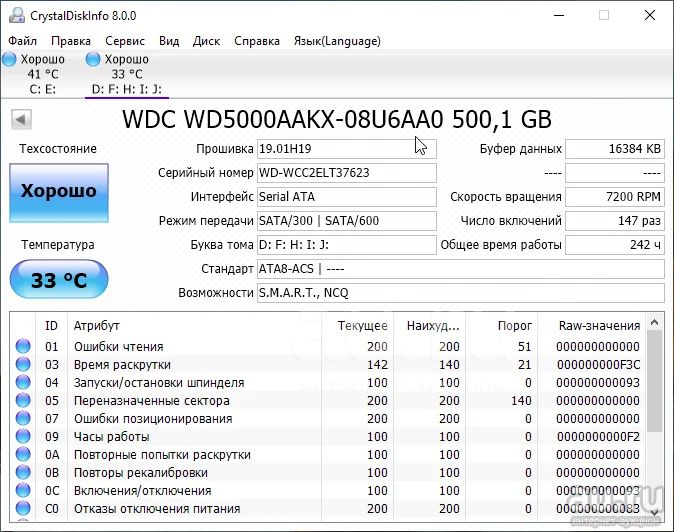Click the blue status orb for the 33 °C disk
Viewport: 674px width, 532px height.
pyautogui.click(x=93, y=59)
